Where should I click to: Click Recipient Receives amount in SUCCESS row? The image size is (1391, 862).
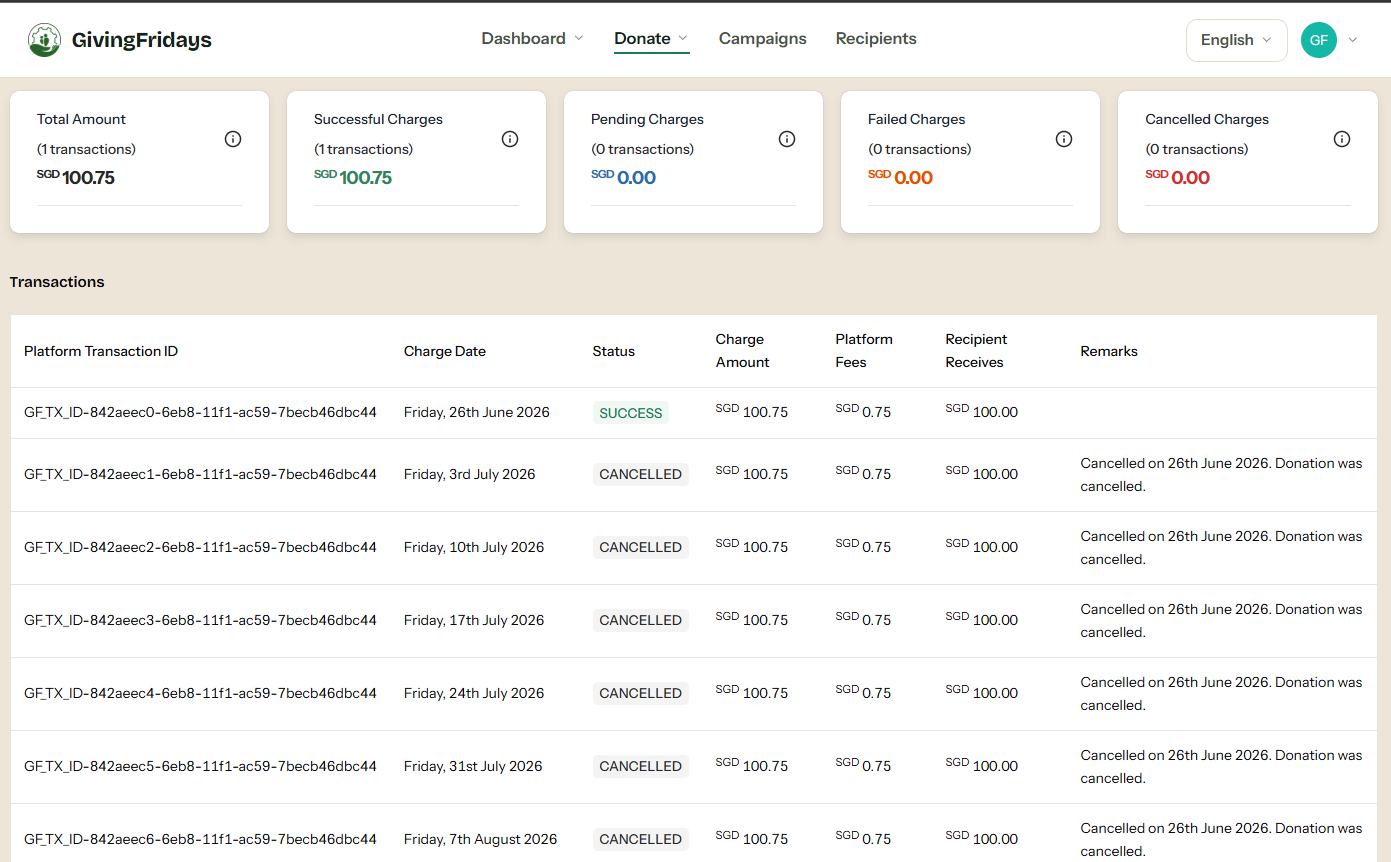[982, 412]
